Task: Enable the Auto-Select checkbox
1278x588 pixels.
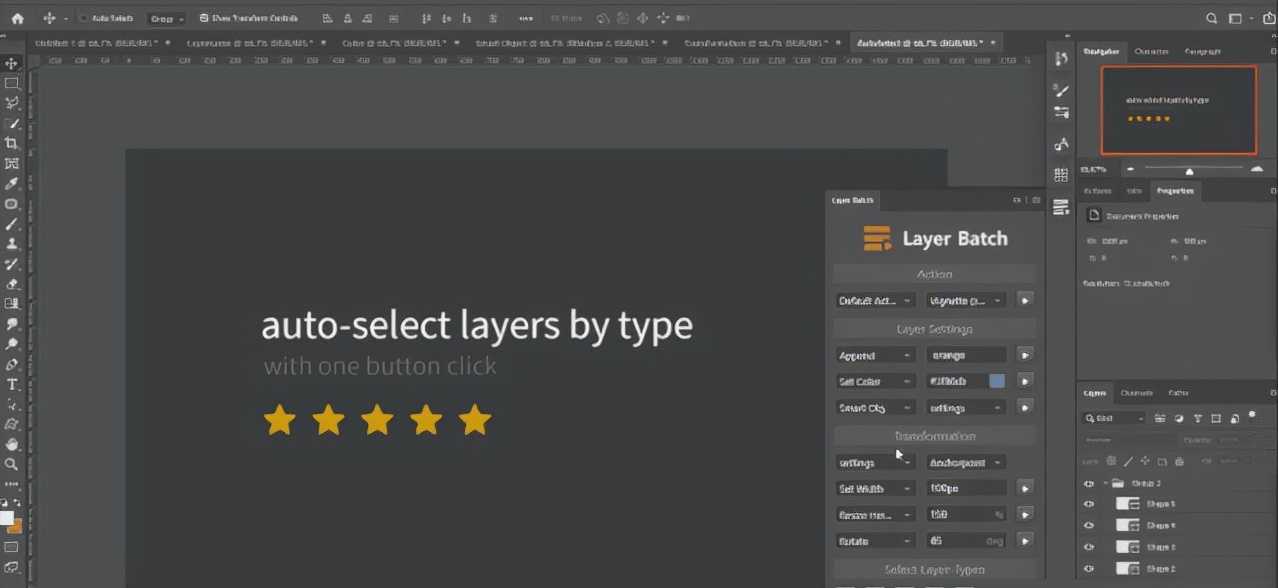Action: tap(83, 18)
